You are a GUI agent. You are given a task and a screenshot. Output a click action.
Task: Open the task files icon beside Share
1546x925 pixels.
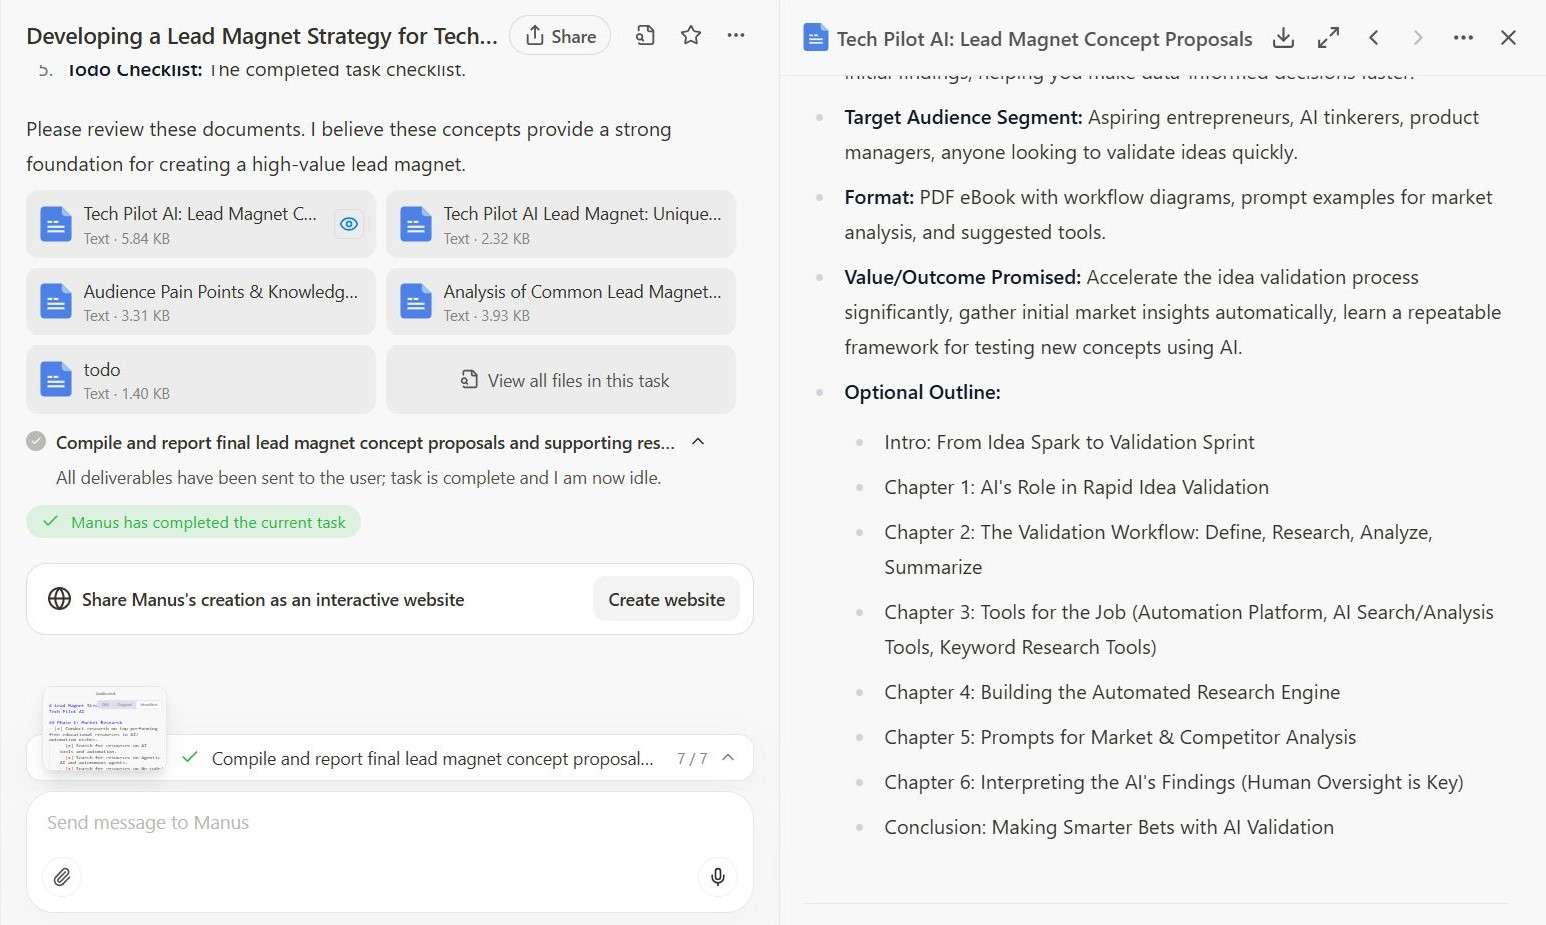[645, 36]
